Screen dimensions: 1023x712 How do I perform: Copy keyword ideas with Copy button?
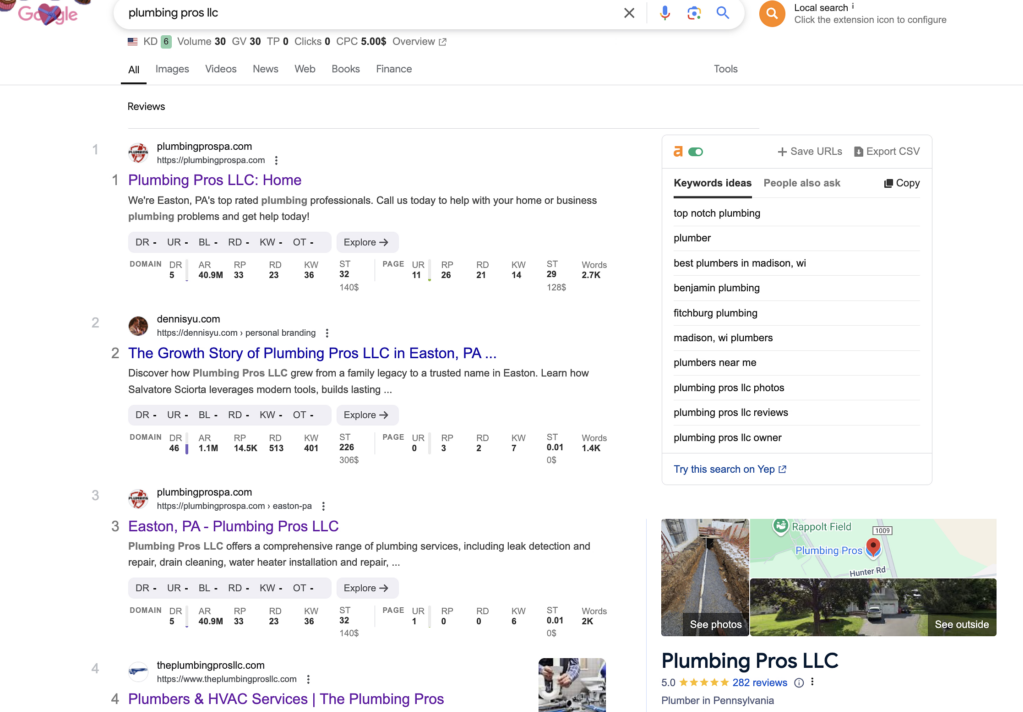pyautogui.click(x=902, y=183)
